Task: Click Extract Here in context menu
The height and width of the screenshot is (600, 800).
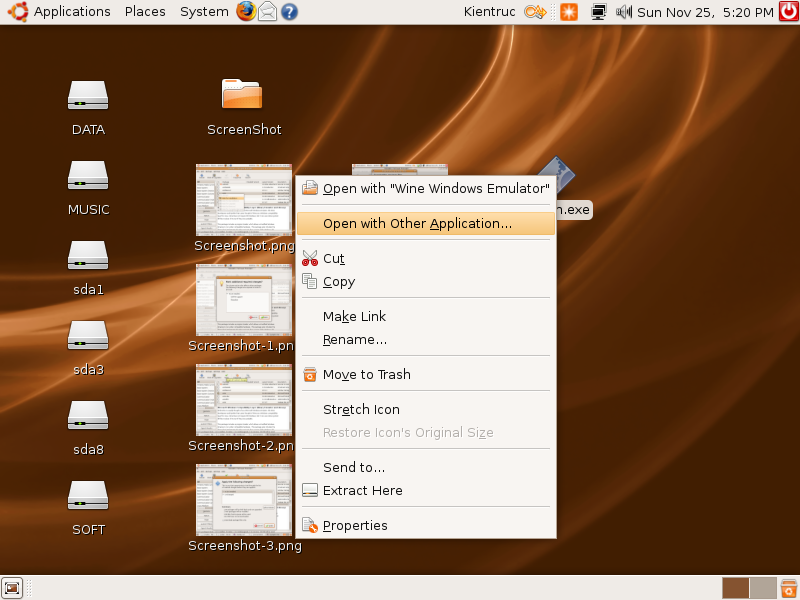Action: [x=362, y=491]
